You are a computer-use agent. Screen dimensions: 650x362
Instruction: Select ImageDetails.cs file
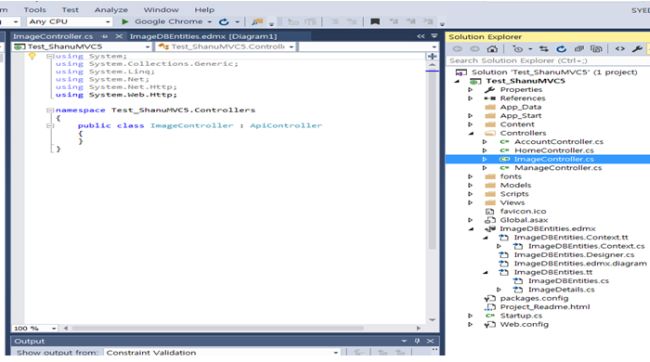pyautogui.click(x=561, y=290)
